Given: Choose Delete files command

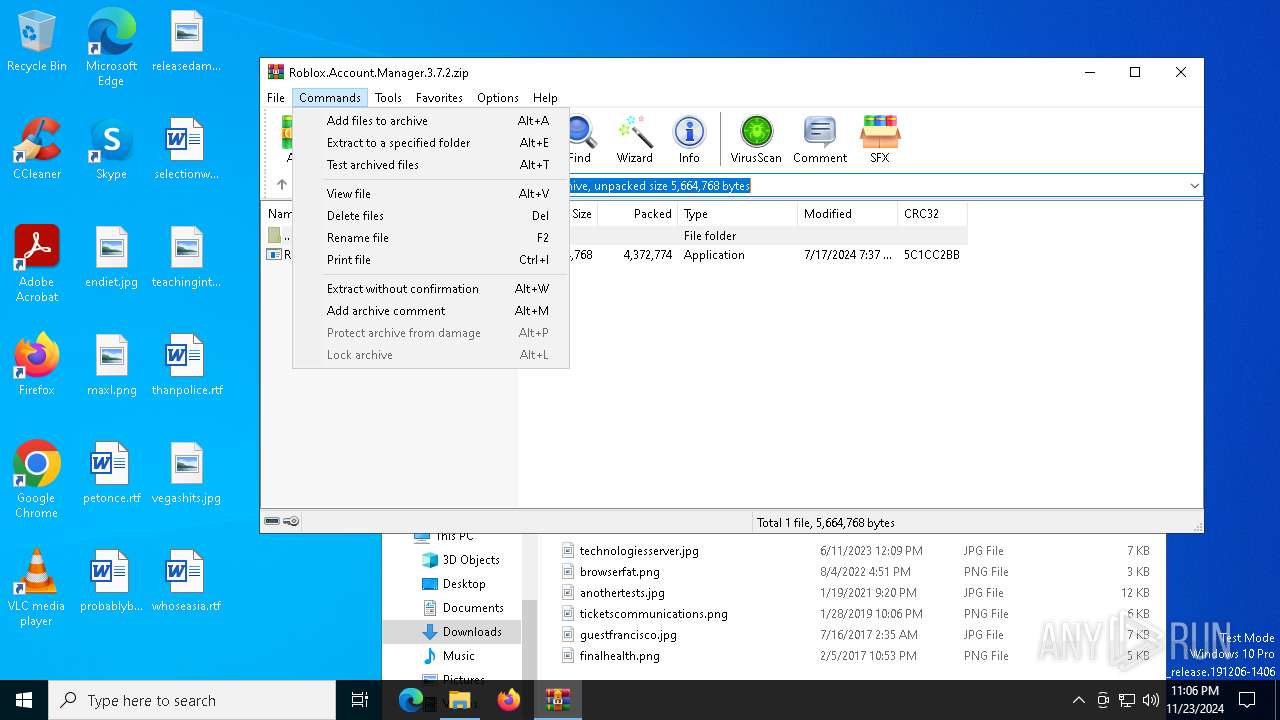Looking at the screenshot, I should point(431,216).
